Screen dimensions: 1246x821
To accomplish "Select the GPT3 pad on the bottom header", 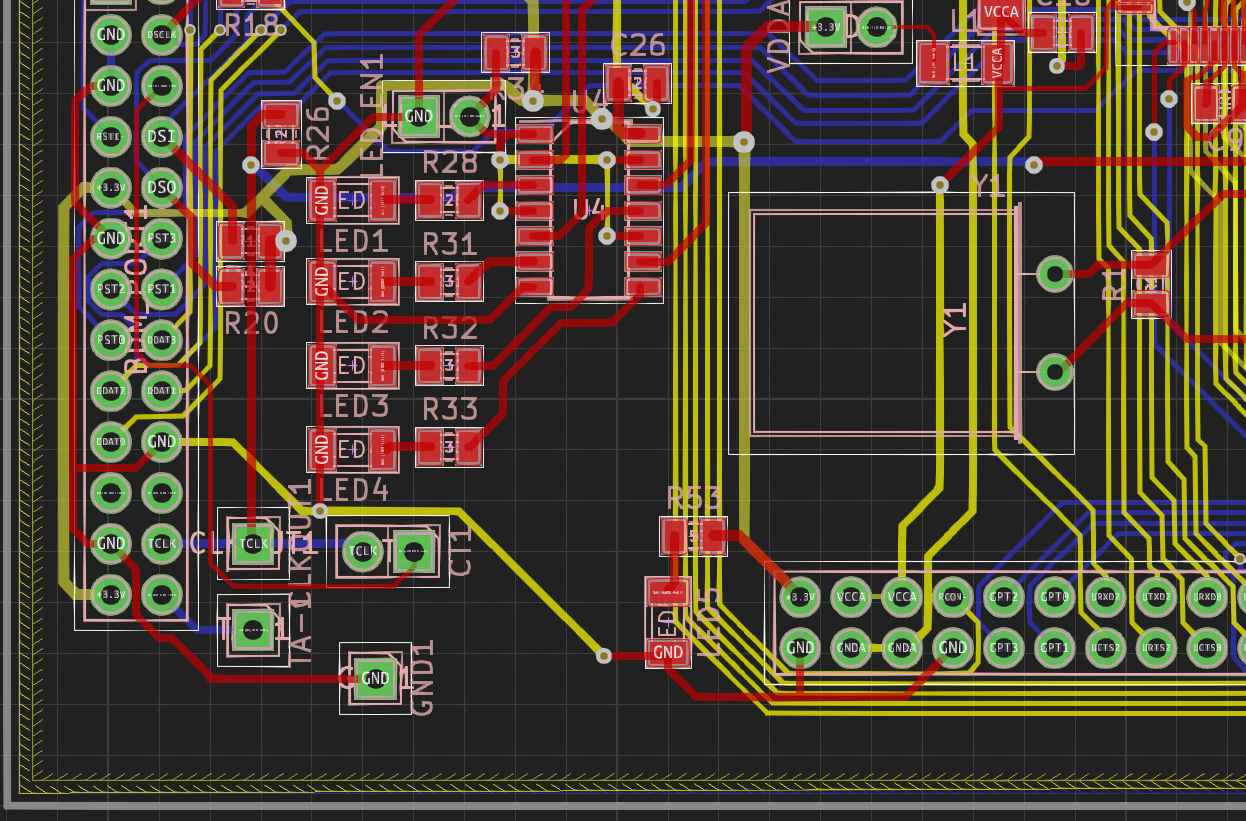I will [x=1003, y=648].
